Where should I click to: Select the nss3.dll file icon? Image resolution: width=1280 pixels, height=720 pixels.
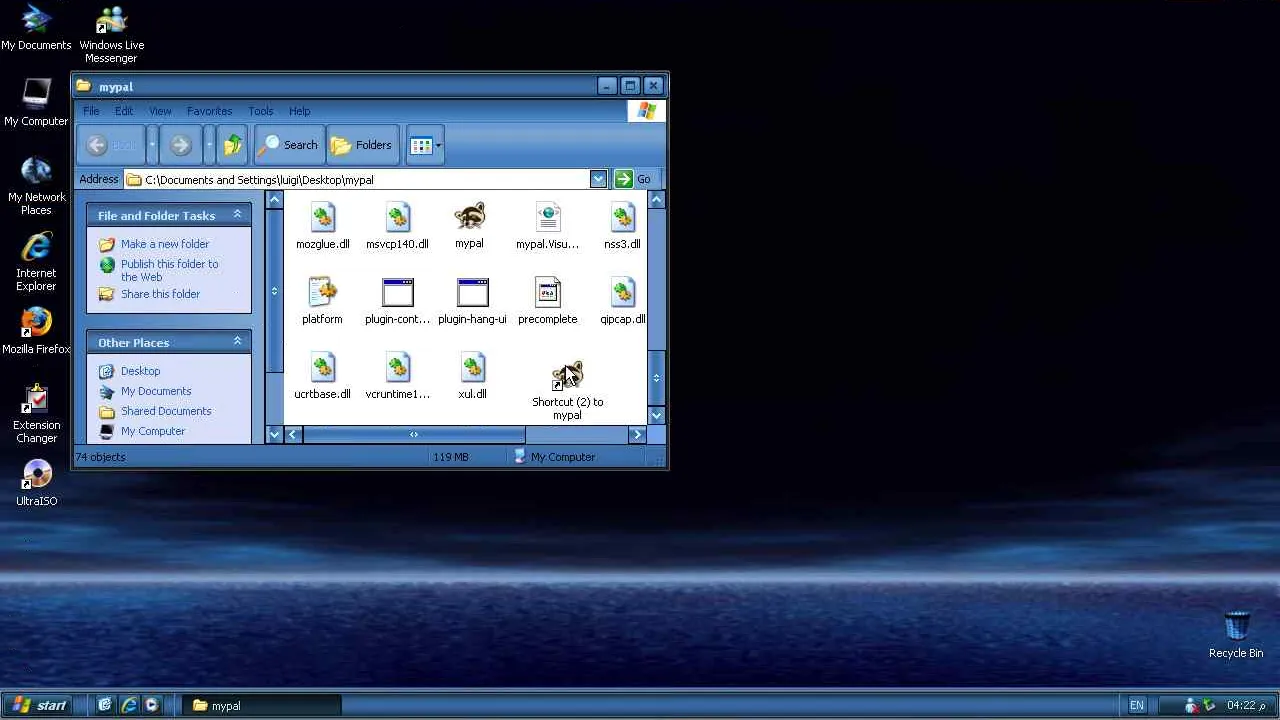[x=622, y=217]
